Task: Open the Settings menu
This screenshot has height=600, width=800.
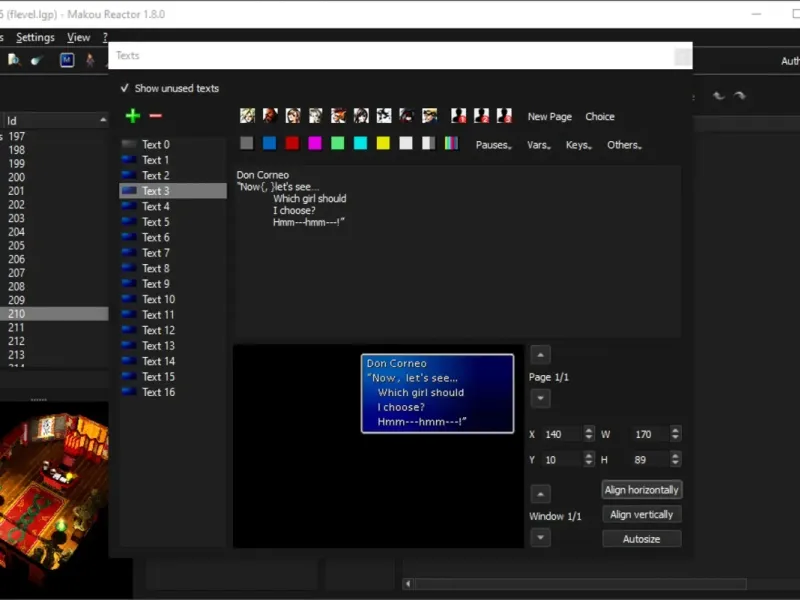Action: [35, 37]
